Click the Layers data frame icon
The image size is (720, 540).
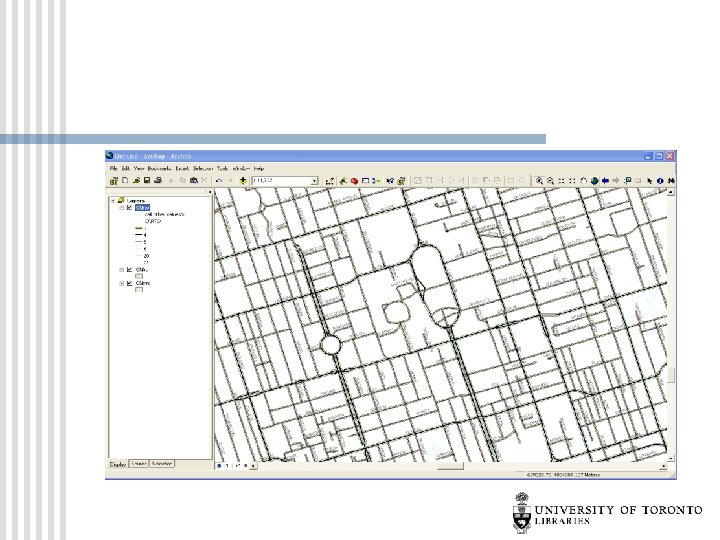pyautogui.click(x=122, y=200)
